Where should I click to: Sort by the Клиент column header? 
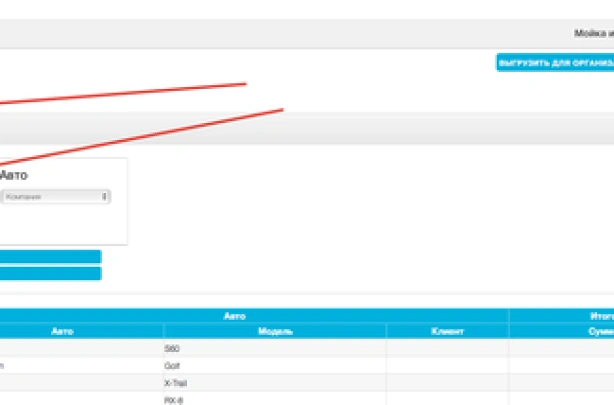click(x=447, y=330)
